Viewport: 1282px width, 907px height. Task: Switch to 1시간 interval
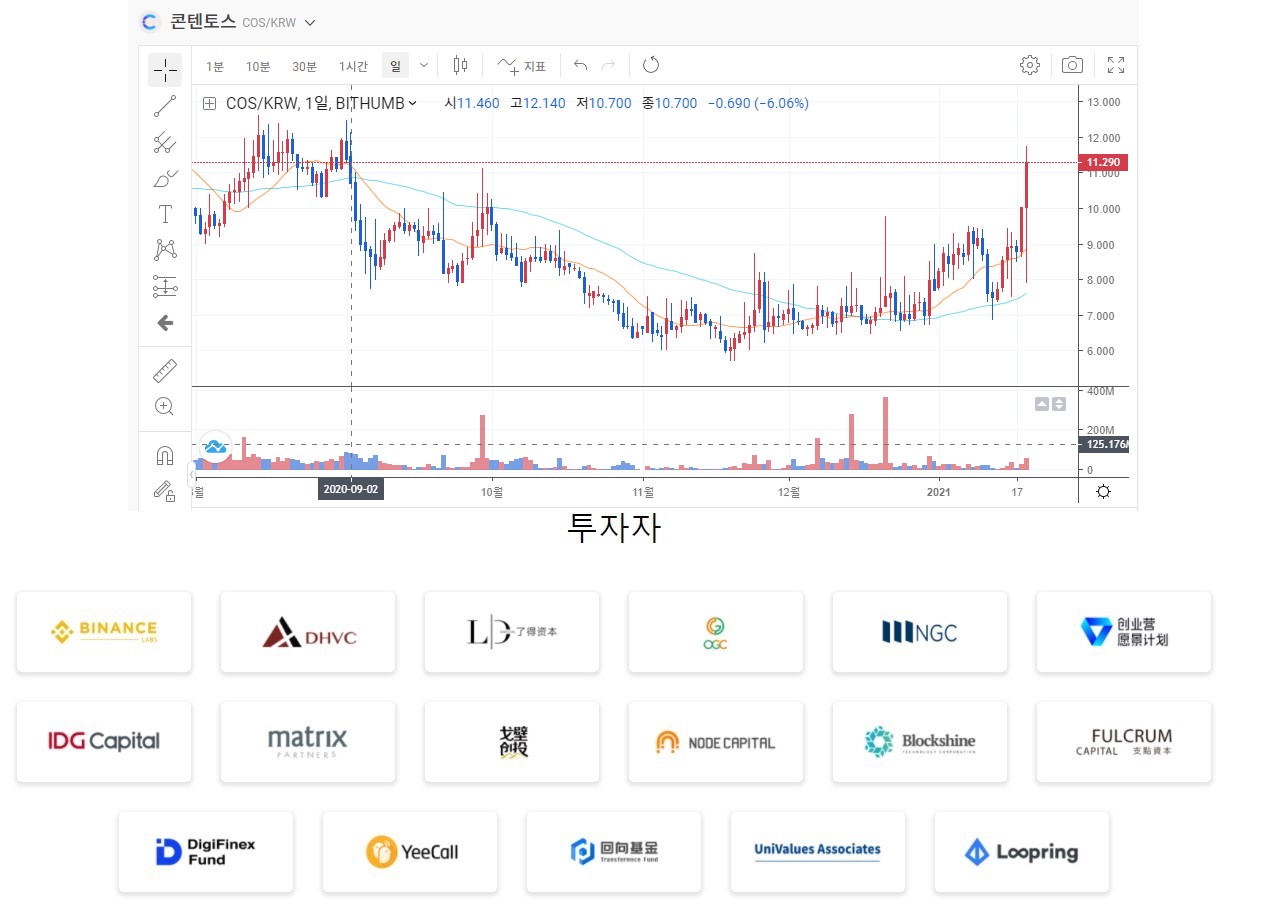353,67
